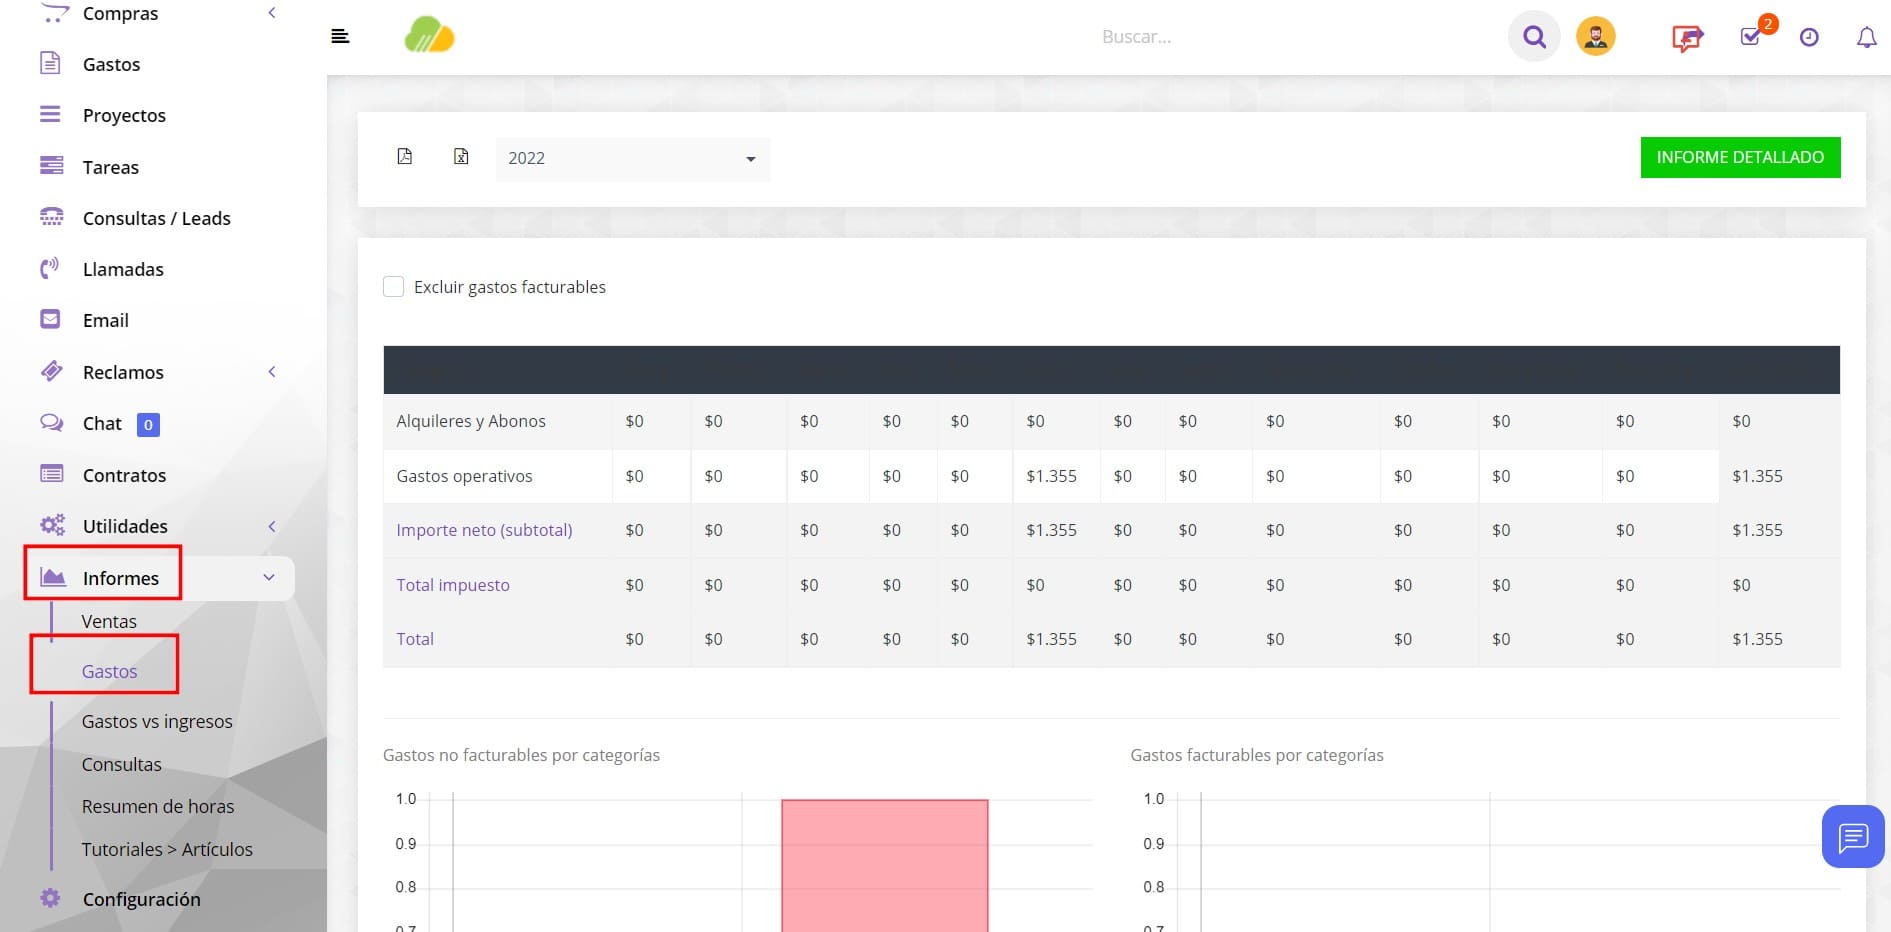Image resolution: width=1891 pixels, height=932 pixels.
Task: Collapse the Informes sidebar section
Action: tap(268, 578)
